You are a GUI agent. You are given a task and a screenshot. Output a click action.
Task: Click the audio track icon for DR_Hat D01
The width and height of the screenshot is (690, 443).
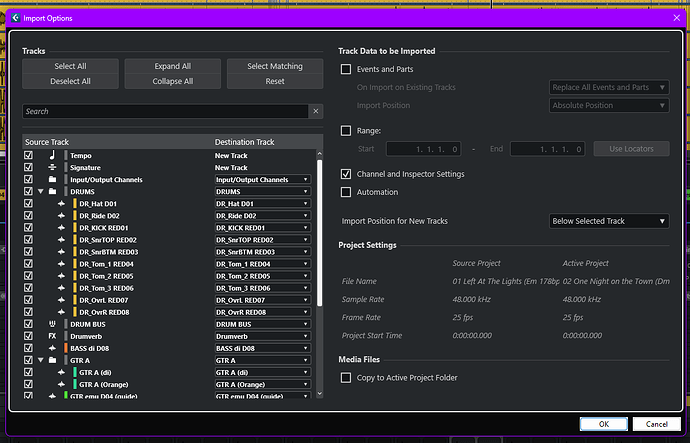click(61, 204)
